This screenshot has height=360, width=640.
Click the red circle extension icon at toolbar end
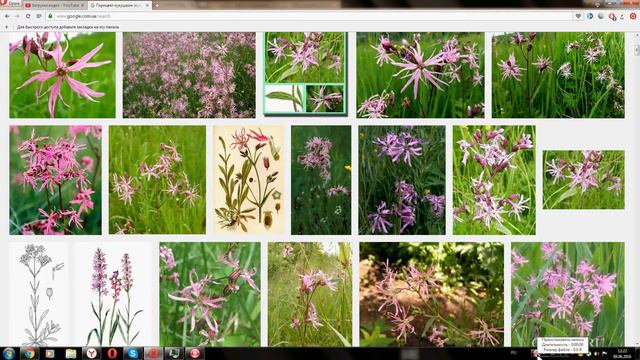[633, 16]
